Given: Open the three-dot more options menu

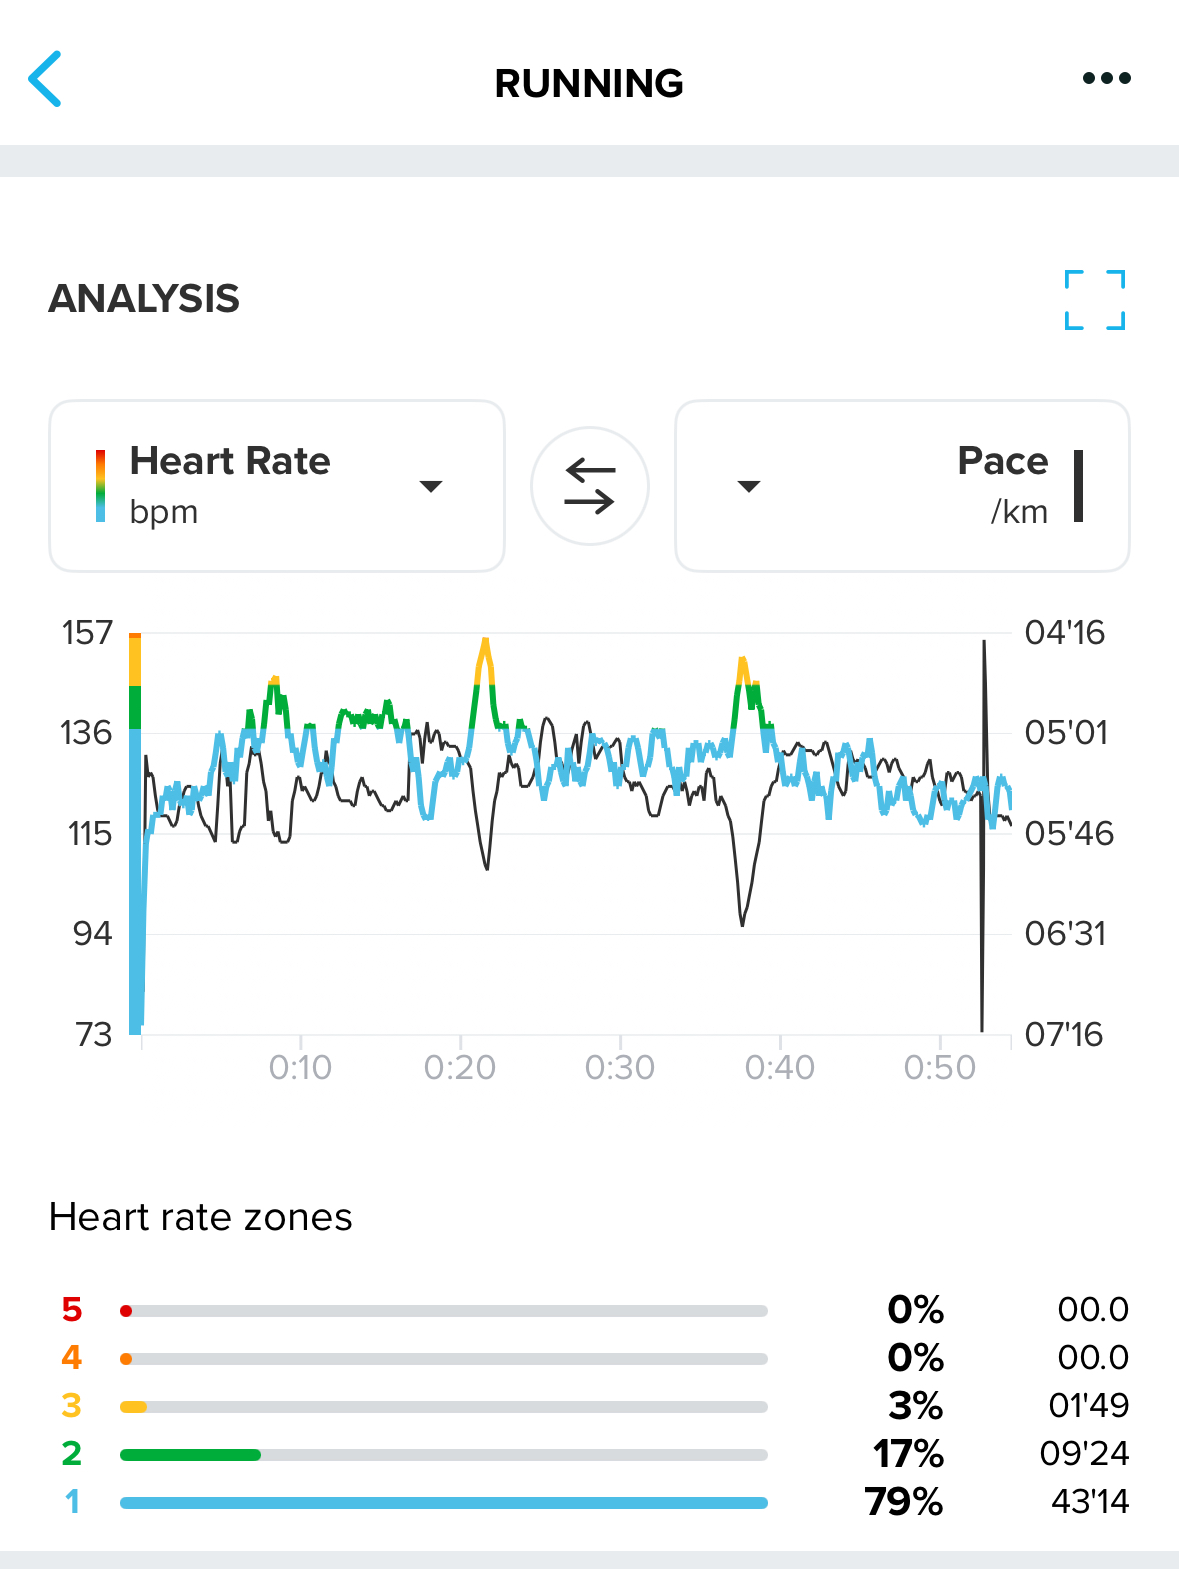Looking at the screenshot, I should pos(1107,78).
